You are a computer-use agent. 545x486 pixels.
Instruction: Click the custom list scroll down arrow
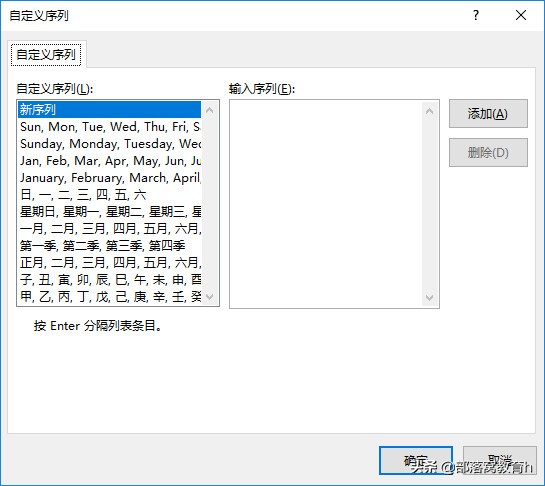(x=210, y=297)
